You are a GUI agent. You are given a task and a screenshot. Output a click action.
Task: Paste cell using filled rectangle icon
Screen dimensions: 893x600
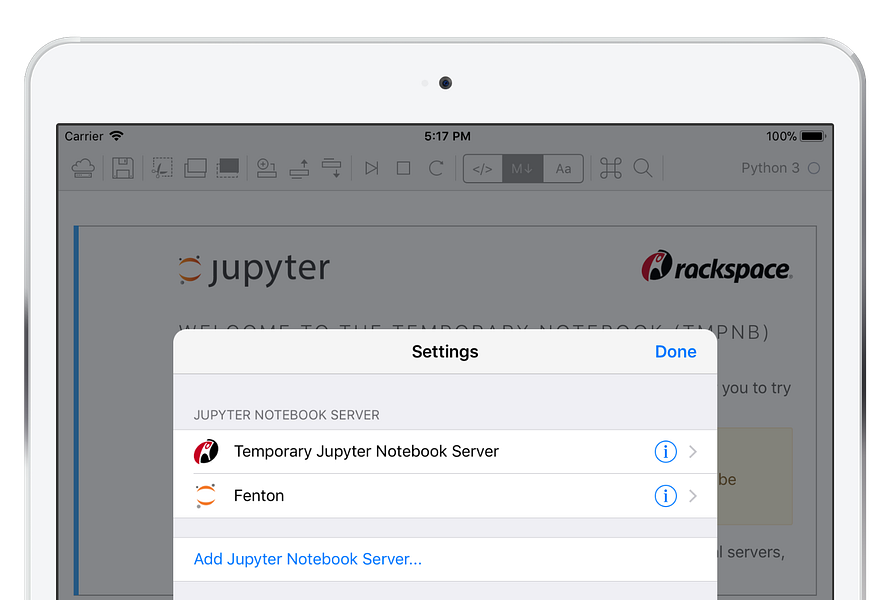point(228,168)
